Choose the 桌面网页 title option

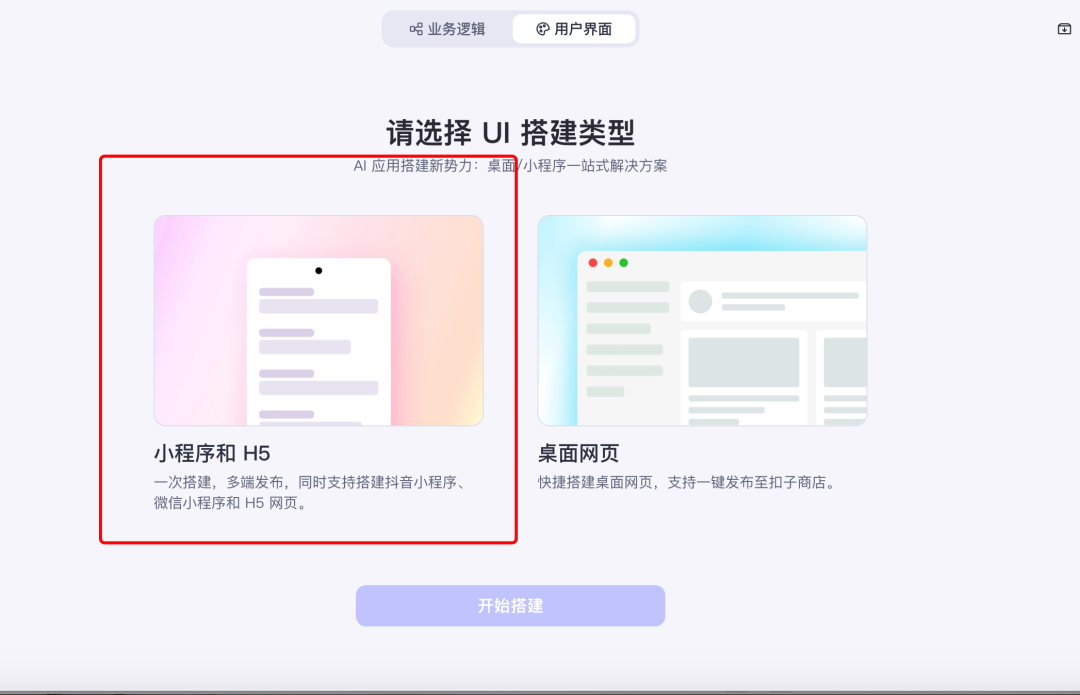pyautogui.click(x=579, y=453)
